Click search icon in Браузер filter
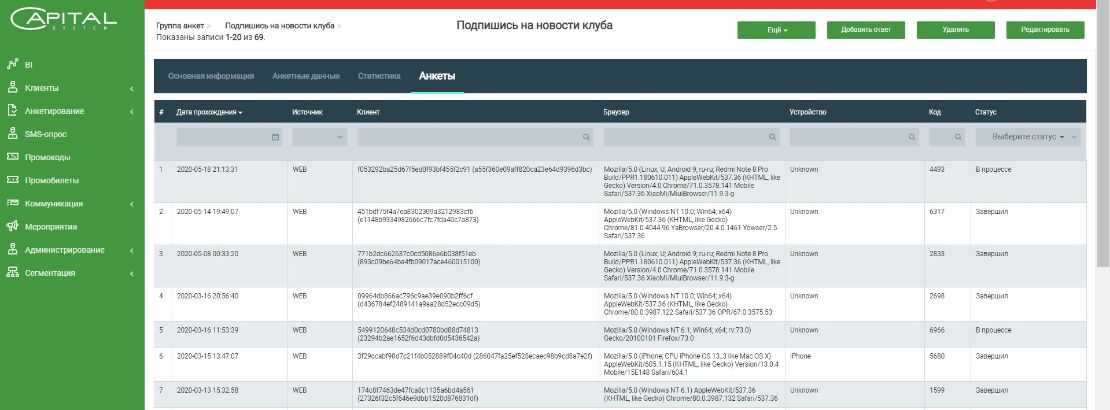The image size is (1110, 410). [x=772, y=137]
